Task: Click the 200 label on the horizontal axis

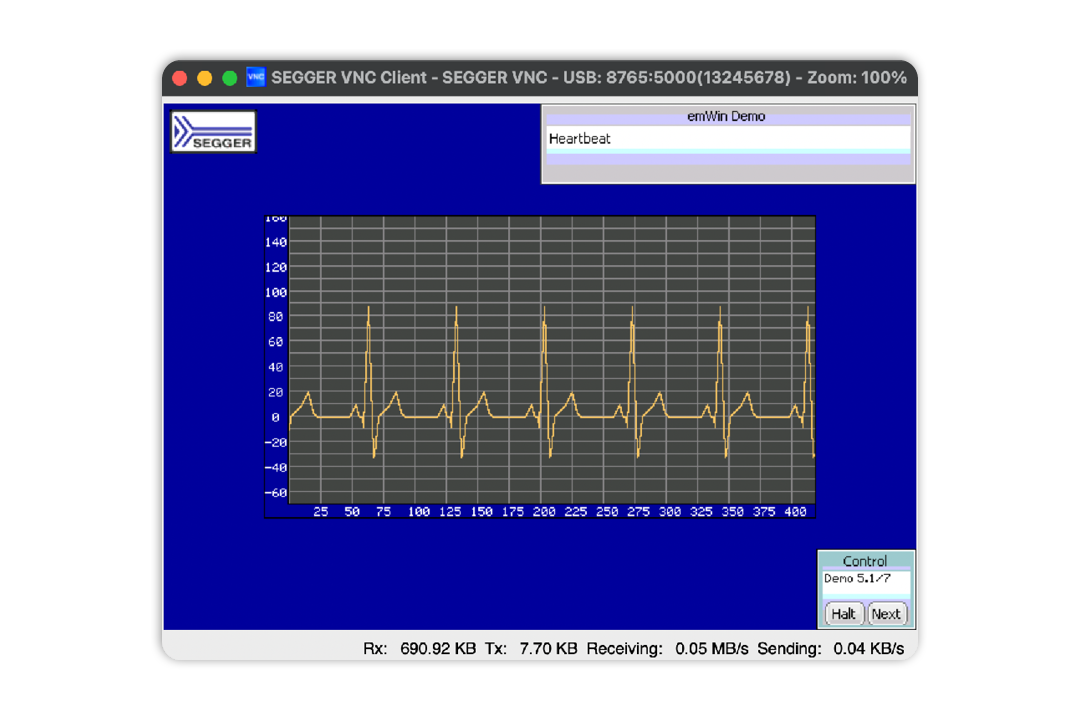Action: click(545, 511)
